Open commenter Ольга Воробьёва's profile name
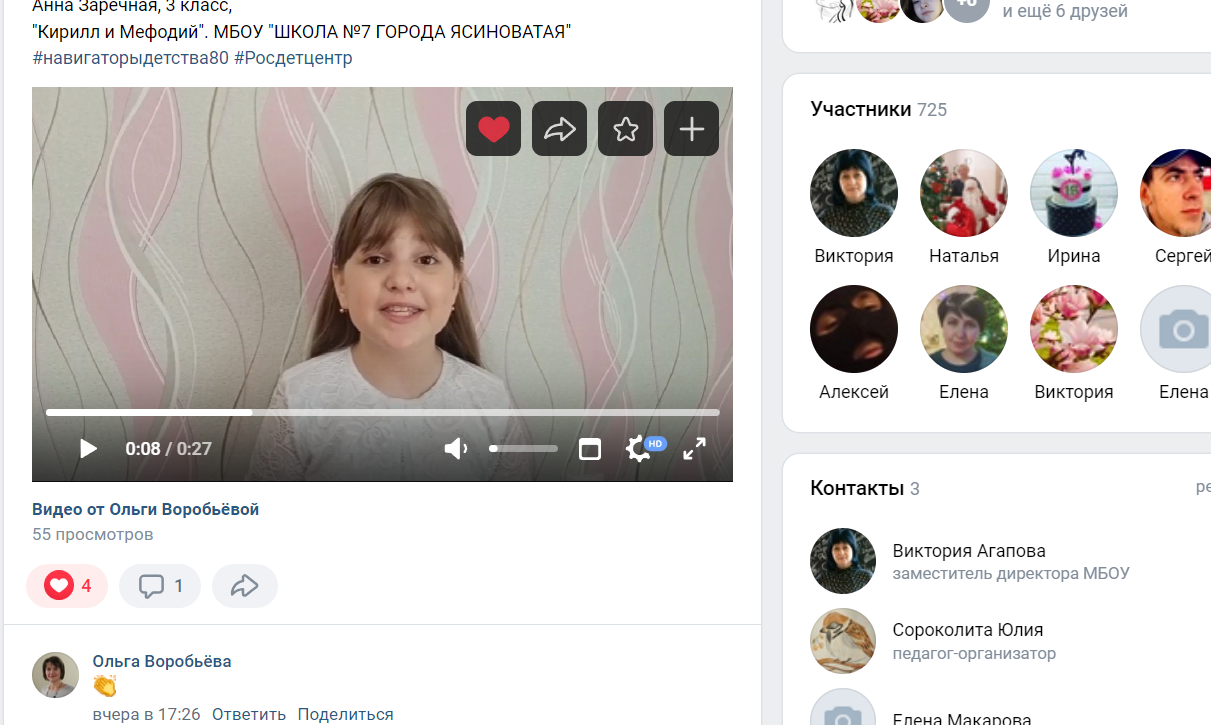This screenshot has height=725, width=1211. (162, 661)
